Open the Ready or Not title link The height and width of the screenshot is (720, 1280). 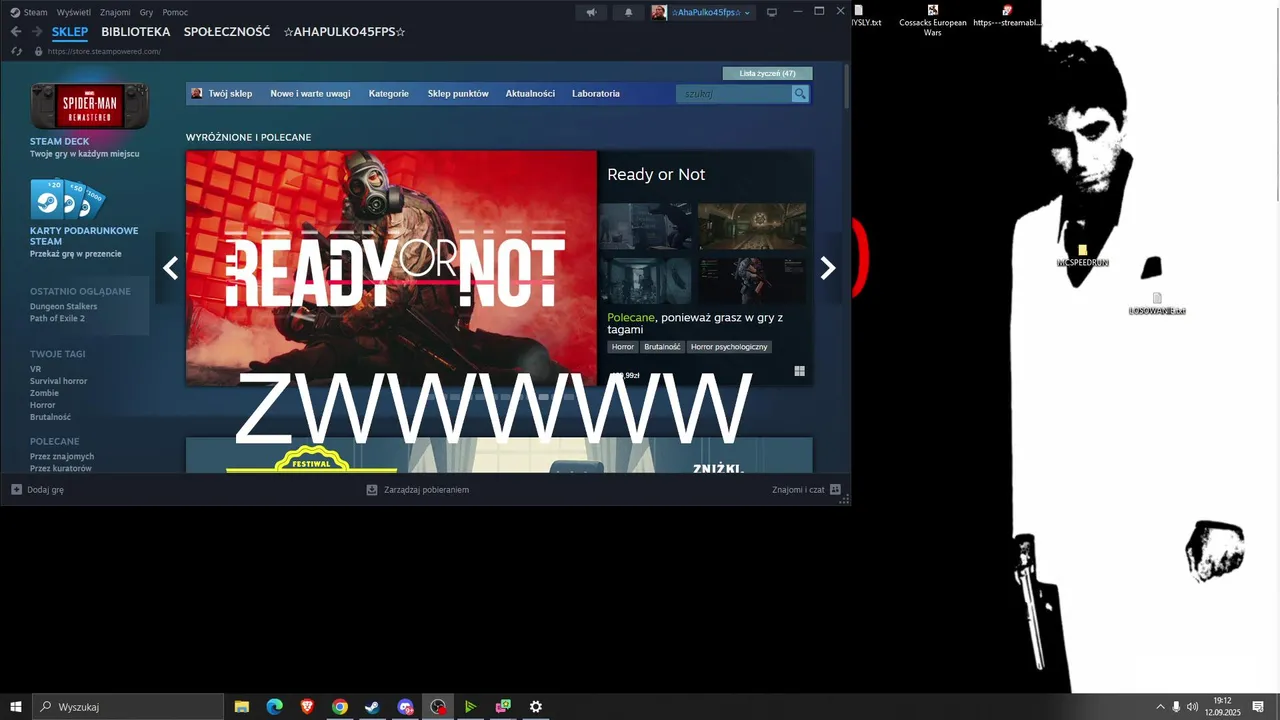pyautogui.click(x=656, y=174)
